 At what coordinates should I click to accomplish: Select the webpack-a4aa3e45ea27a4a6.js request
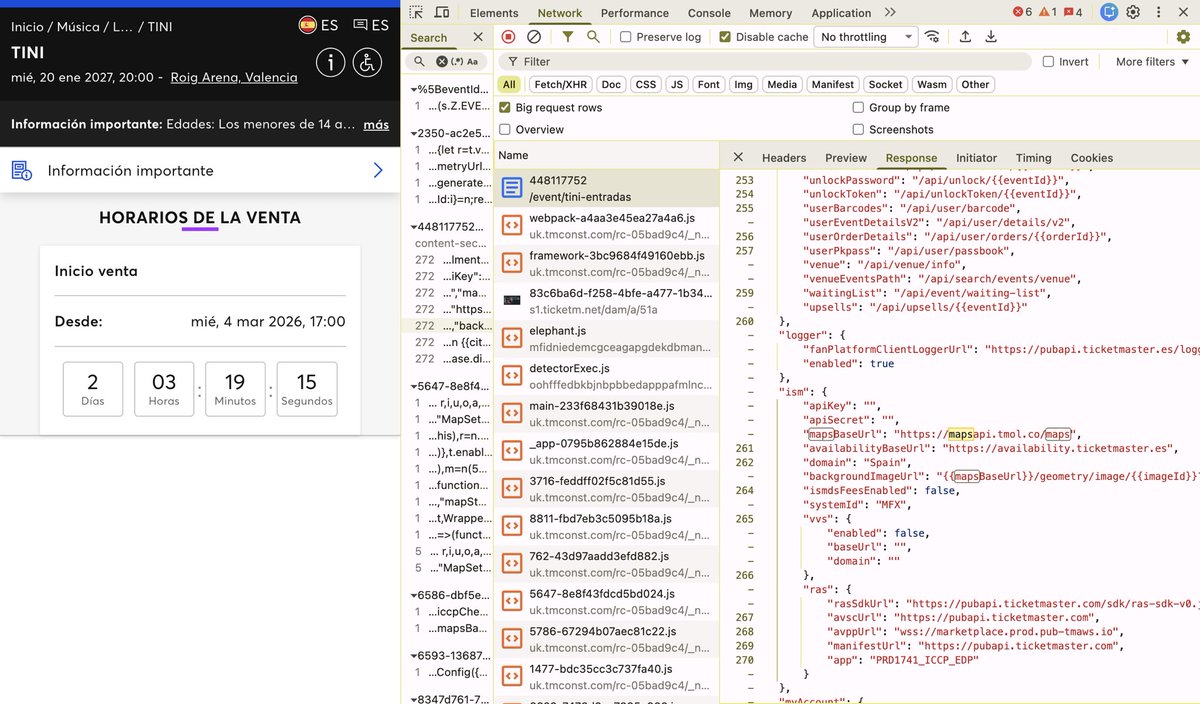tap(606, 225)
